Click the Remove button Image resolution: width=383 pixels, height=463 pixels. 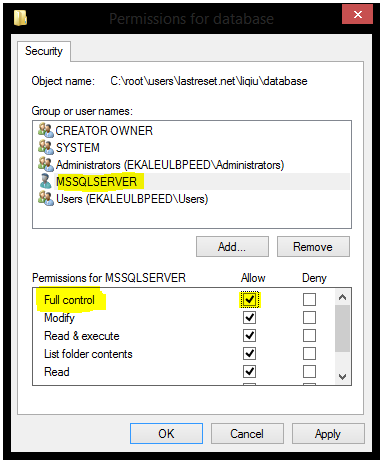[x=313, y=247]
